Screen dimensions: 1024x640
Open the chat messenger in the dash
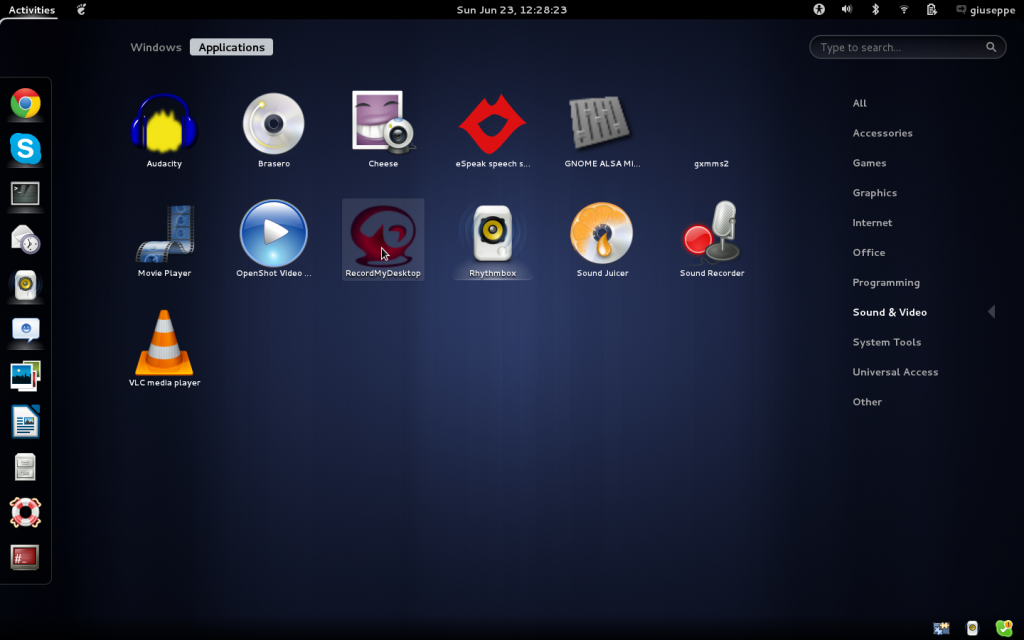click(25, 330)
